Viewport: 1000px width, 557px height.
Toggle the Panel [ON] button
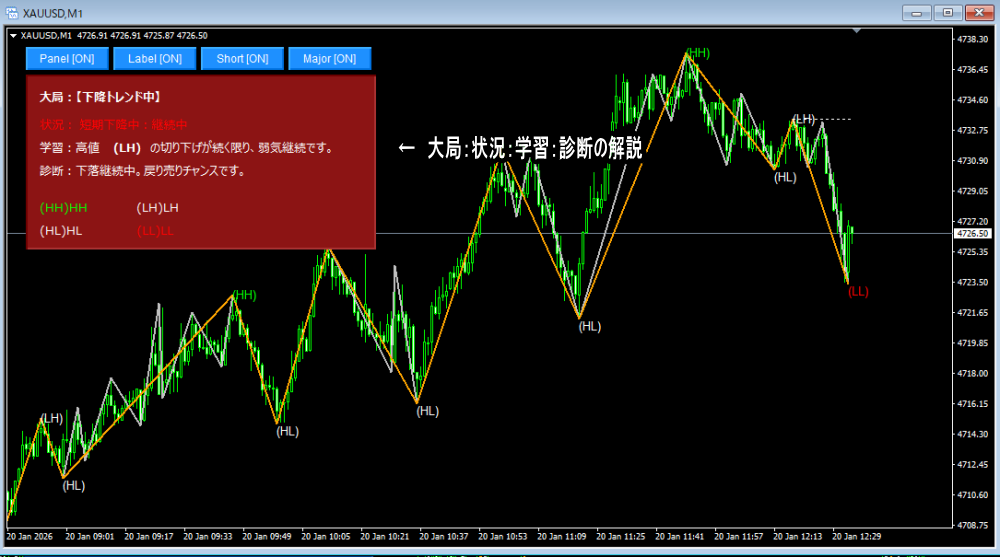(x=67, y=59)
